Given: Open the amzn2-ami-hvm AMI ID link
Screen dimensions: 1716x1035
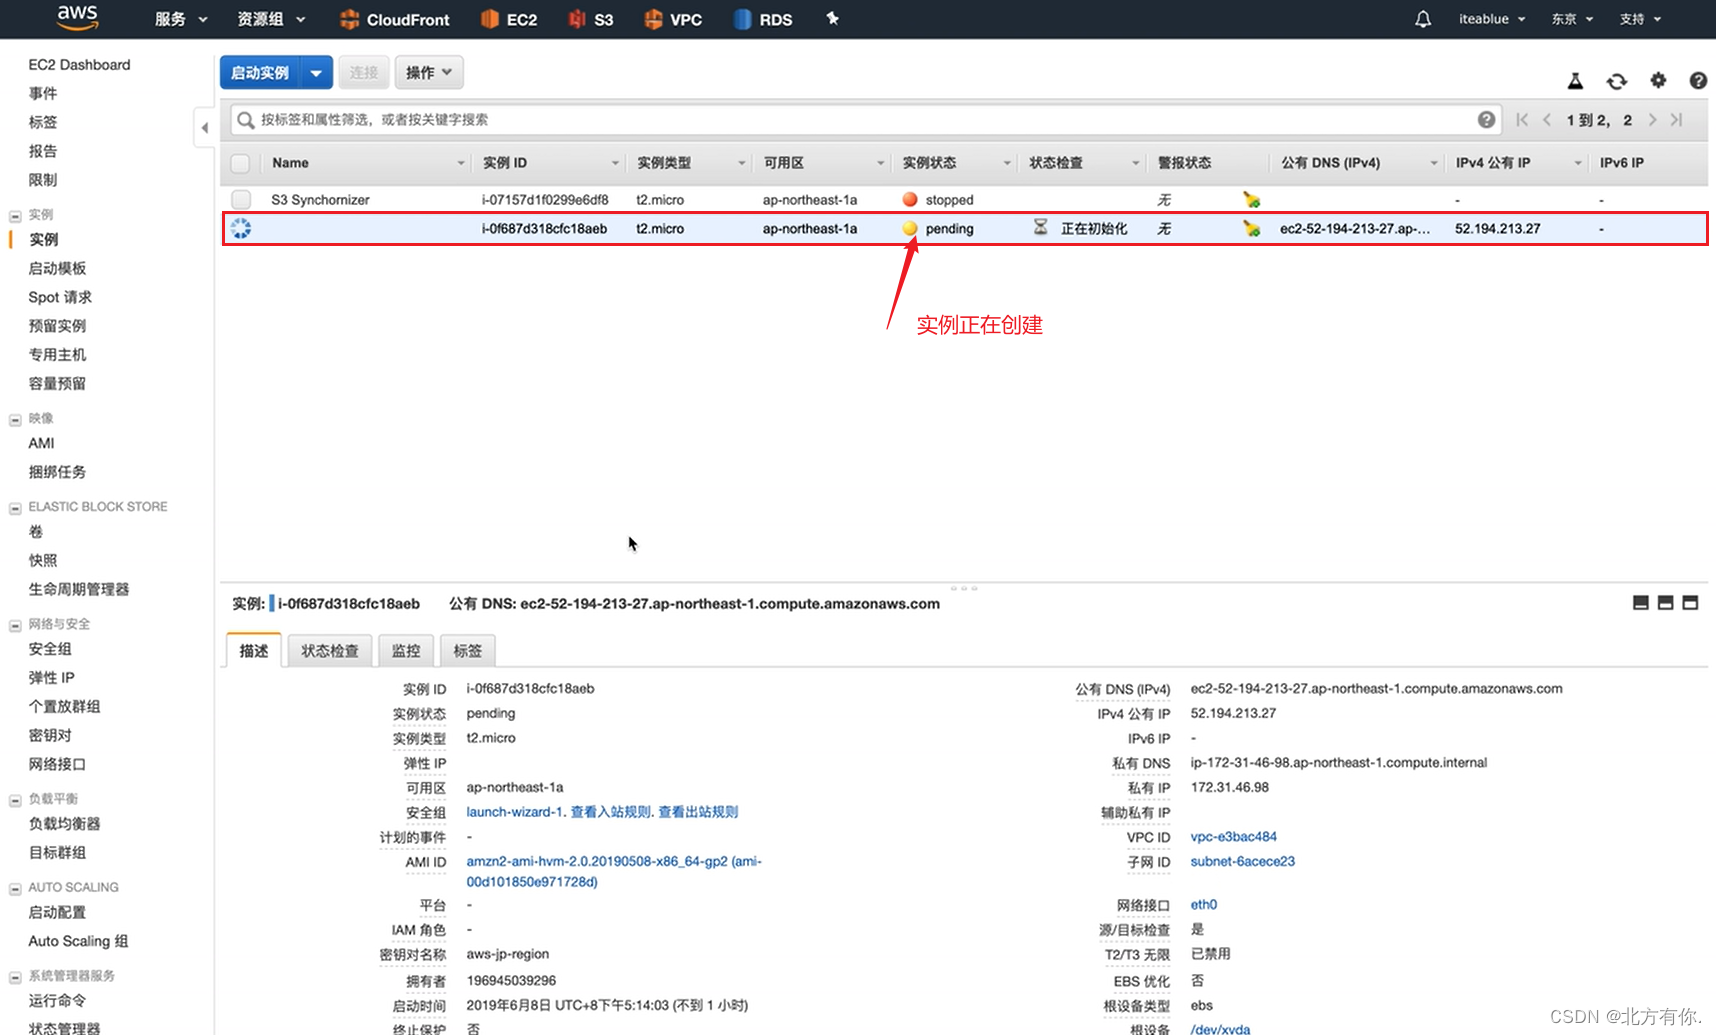Looking at the screenshot, I should (x=614, y=871).
